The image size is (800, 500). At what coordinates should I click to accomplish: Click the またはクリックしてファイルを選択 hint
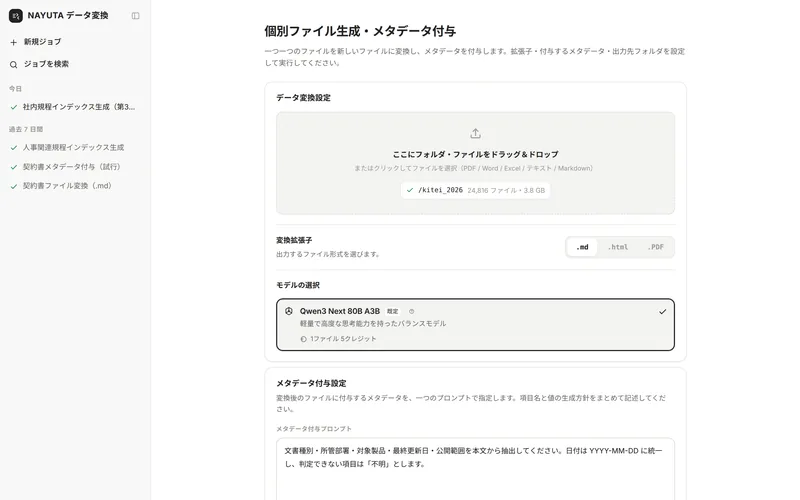[474, 168]
